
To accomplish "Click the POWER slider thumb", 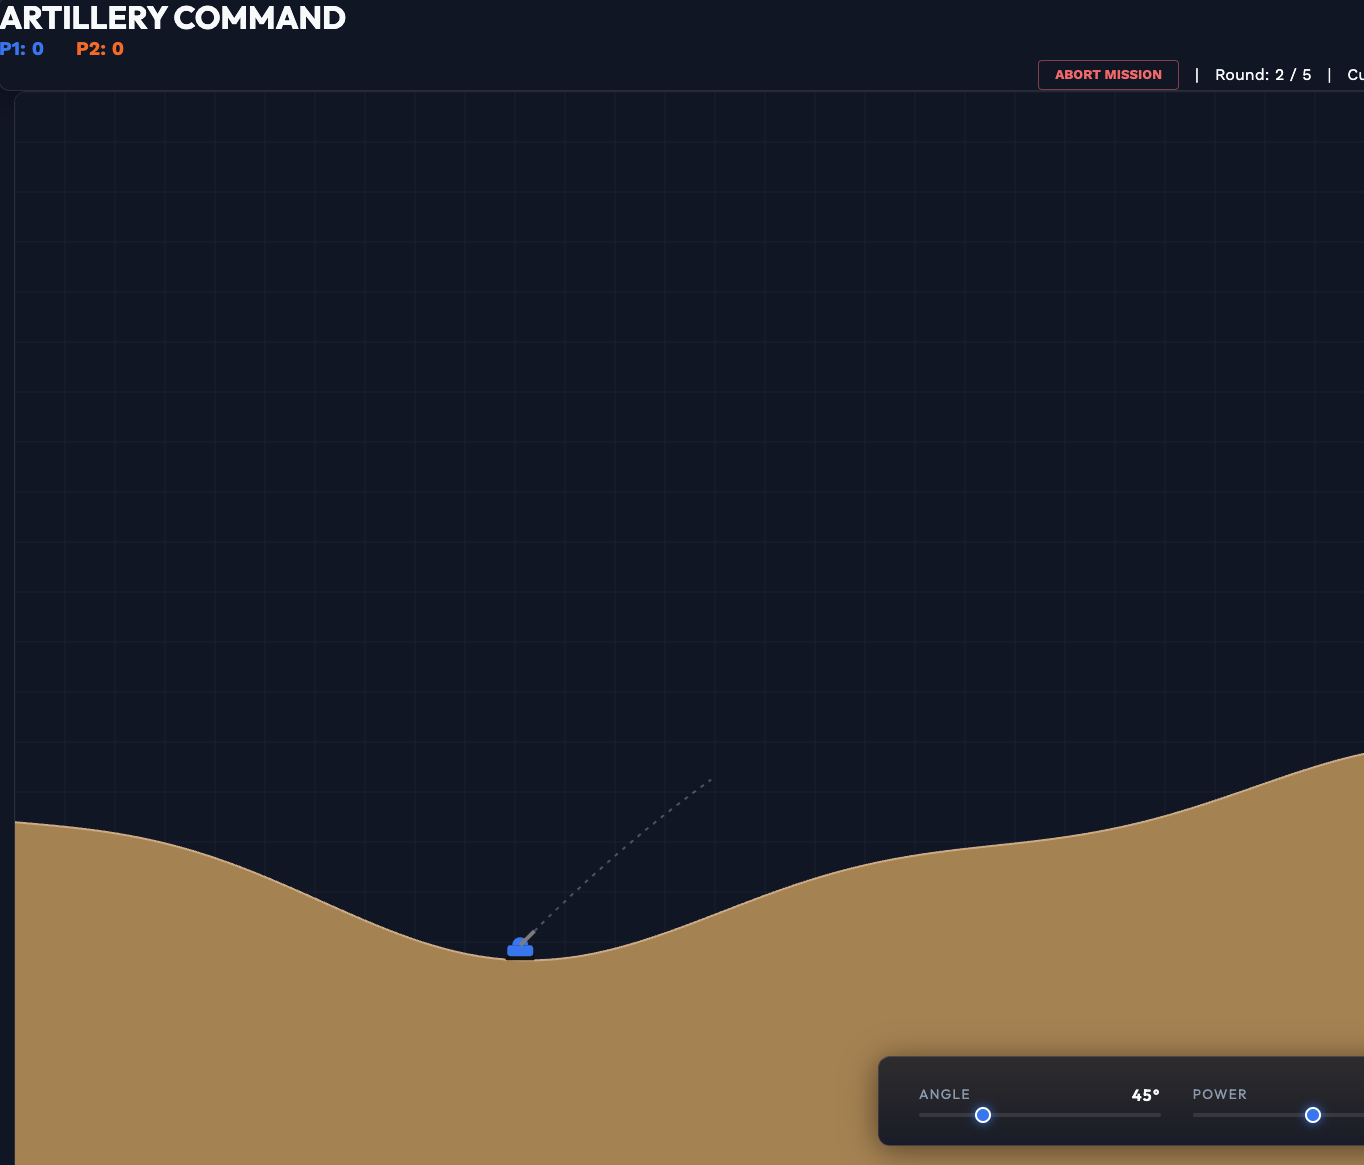I will point(1313,1115).
